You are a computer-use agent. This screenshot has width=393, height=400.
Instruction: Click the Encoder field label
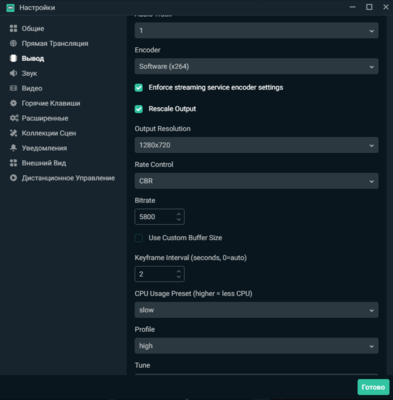point(147,50)
